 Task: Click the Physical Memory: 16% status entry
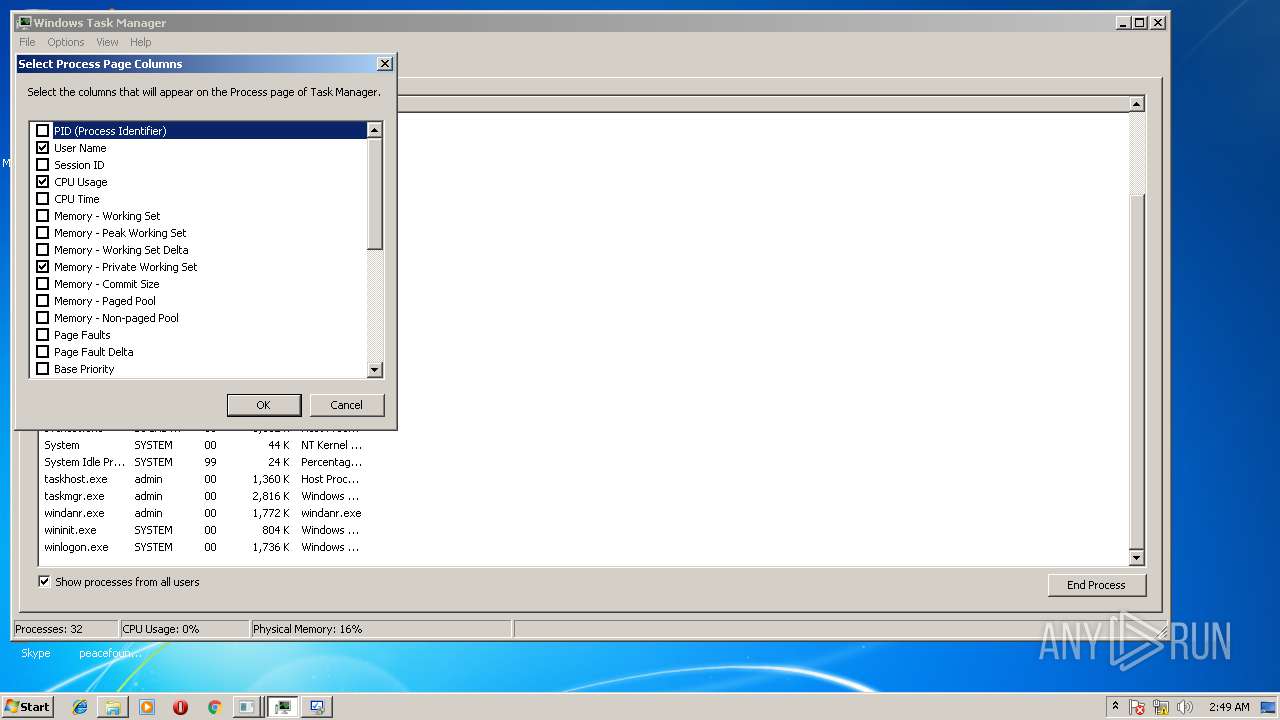pyautogui.click(x=380, y=629)
